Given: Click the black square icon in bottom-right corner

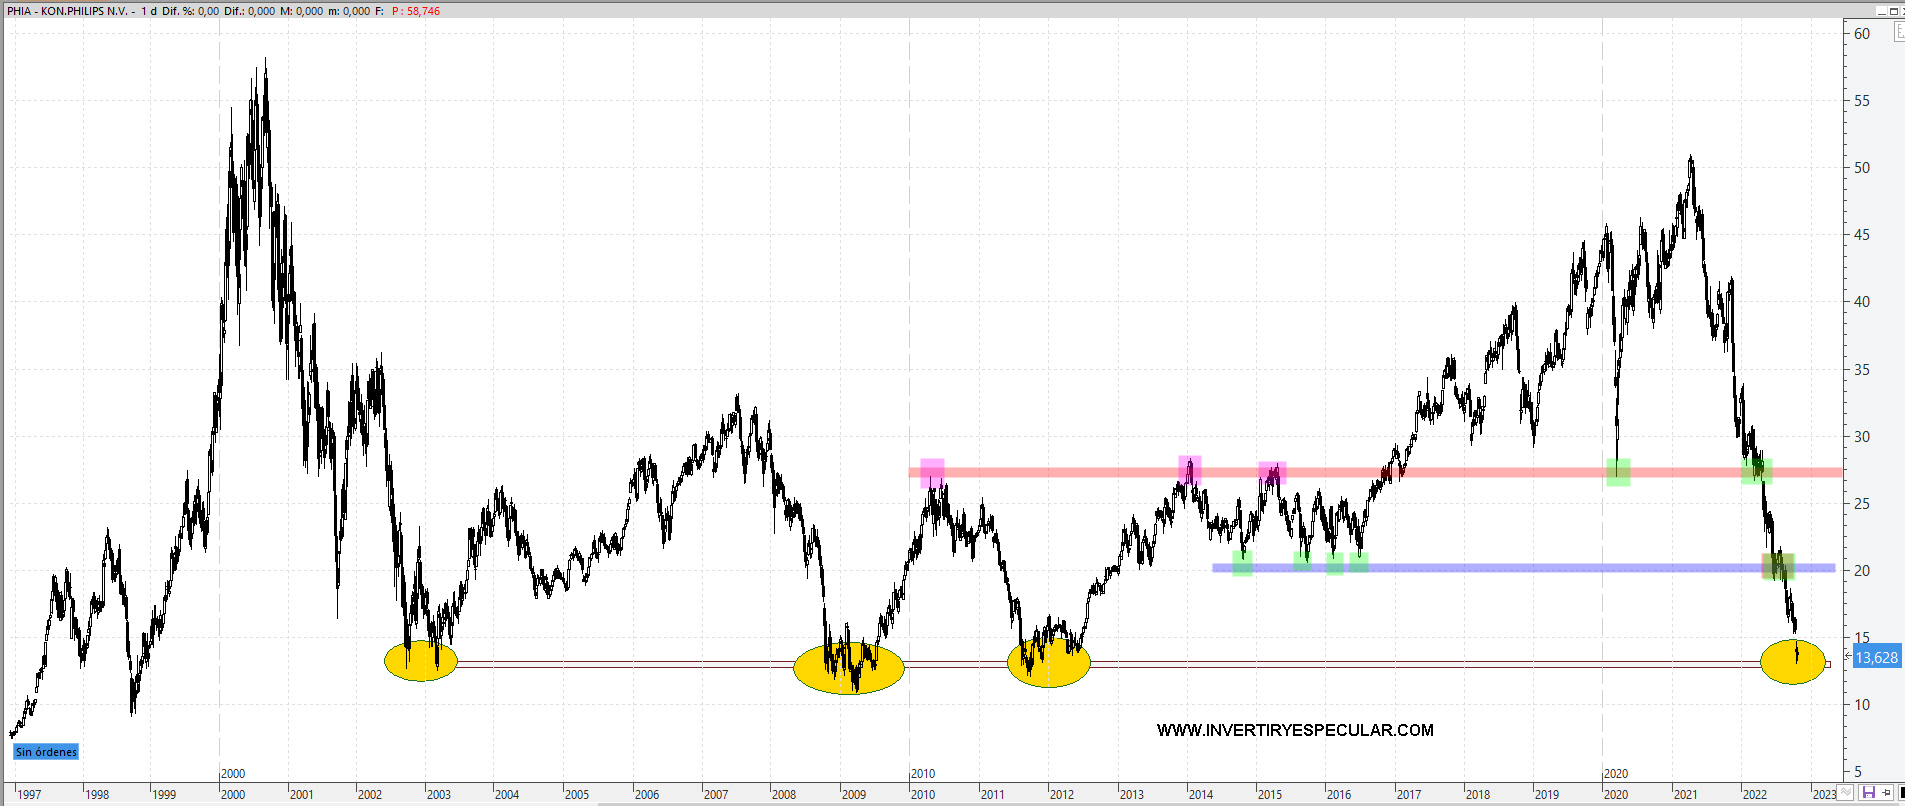Looking at the screenshot, I should coord(1901,793).
